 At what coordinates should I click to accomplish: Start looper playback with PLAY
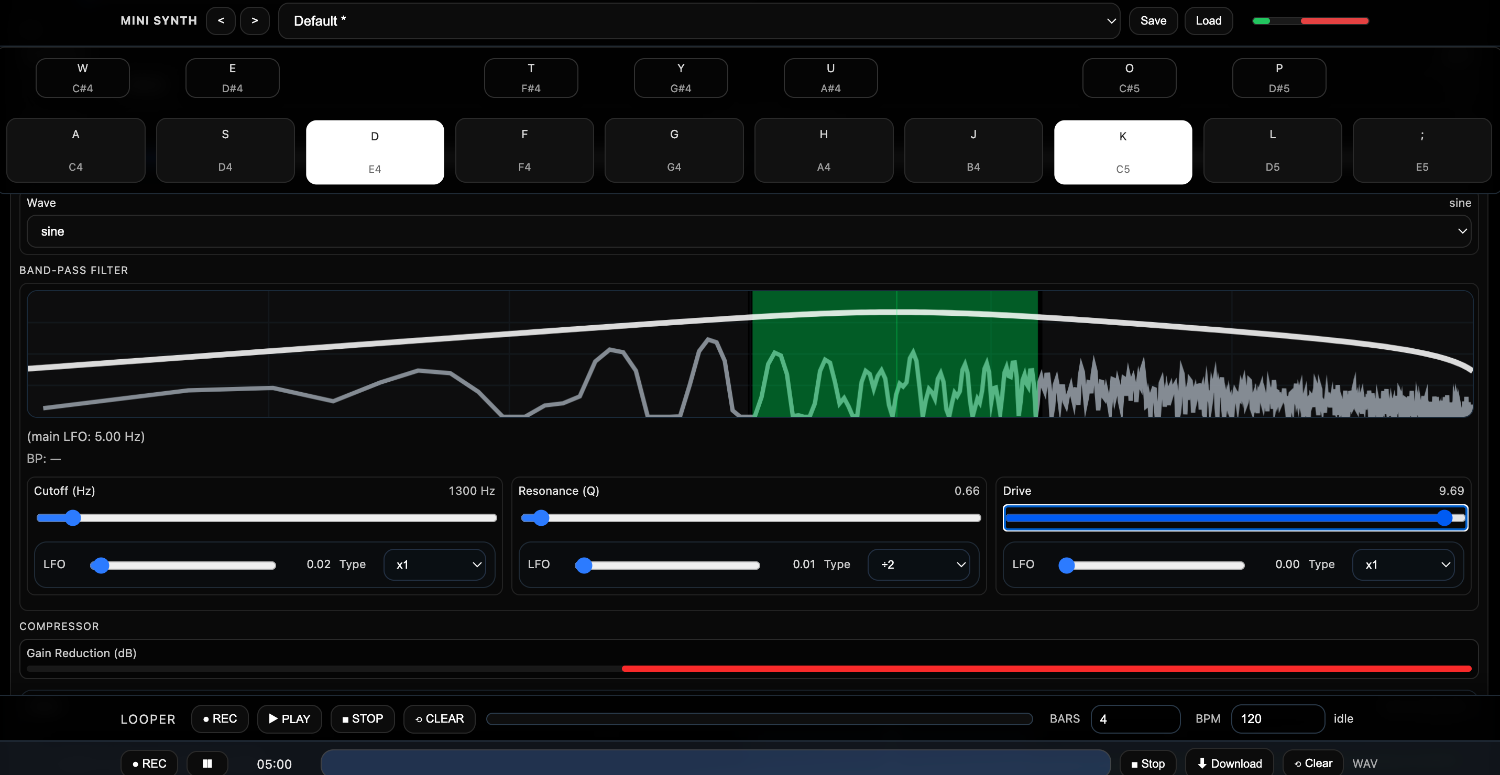pyautogui.click(x=289, y=719)
